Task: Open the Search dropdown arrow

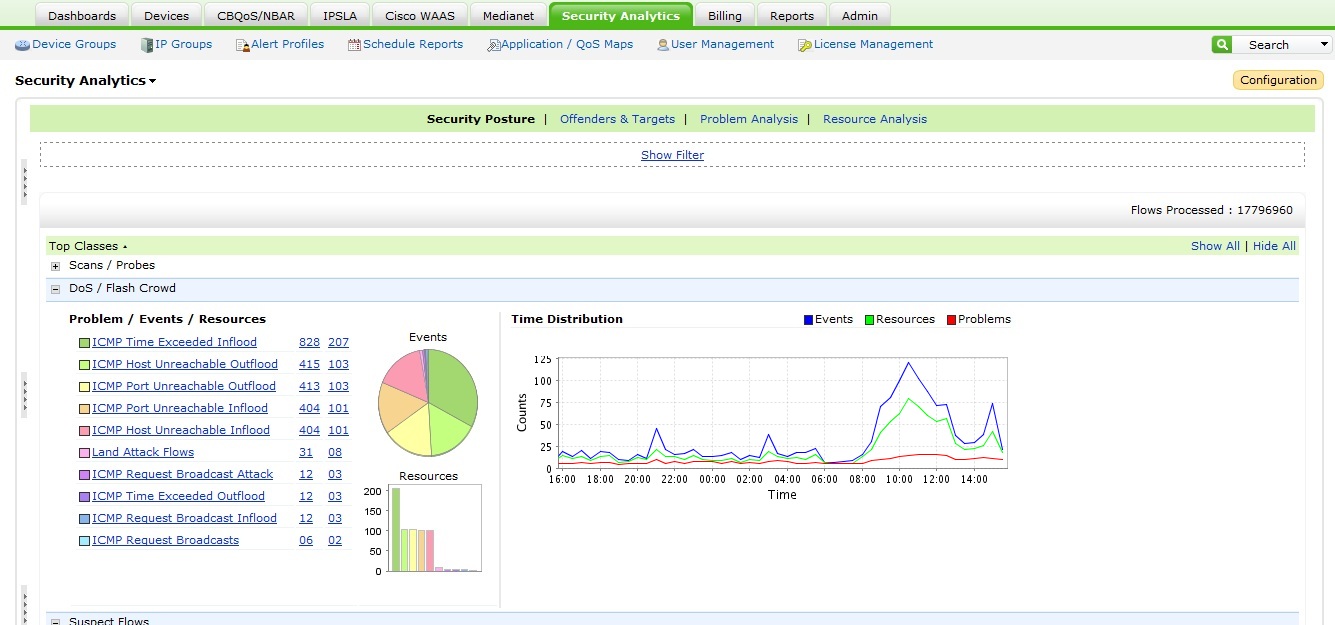Action: coord(1325,45)
